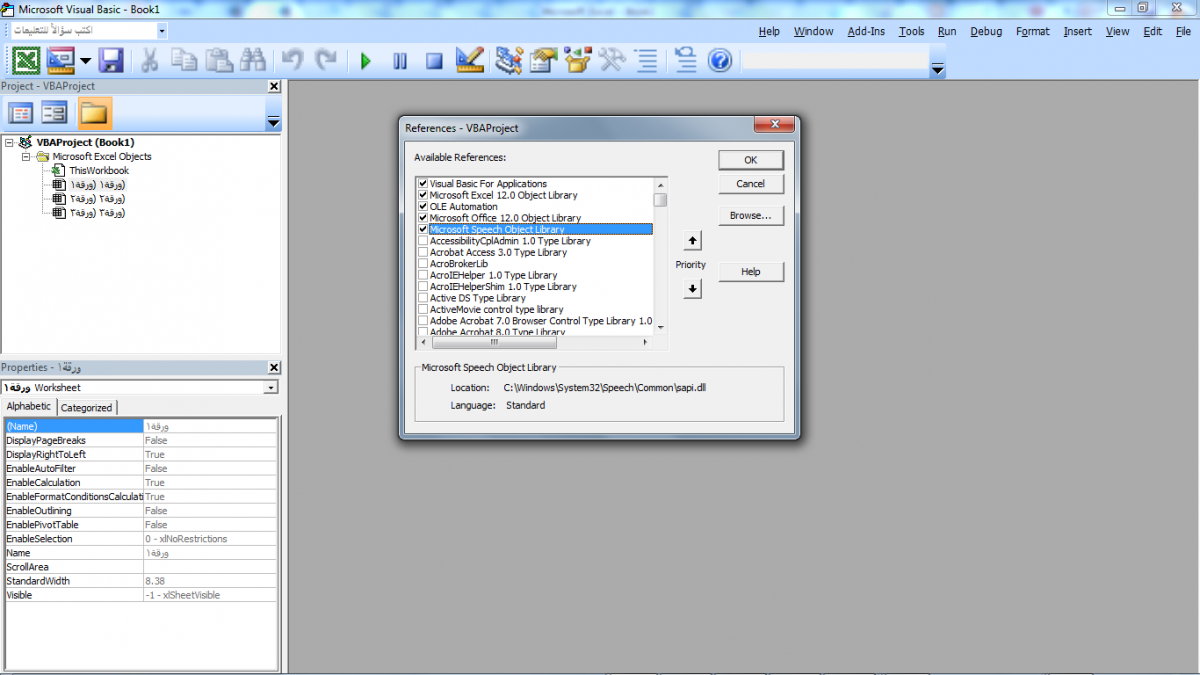Click View Object icon in Project panel
Screen dimensions: 1200x675
click(x=54, y=113)
